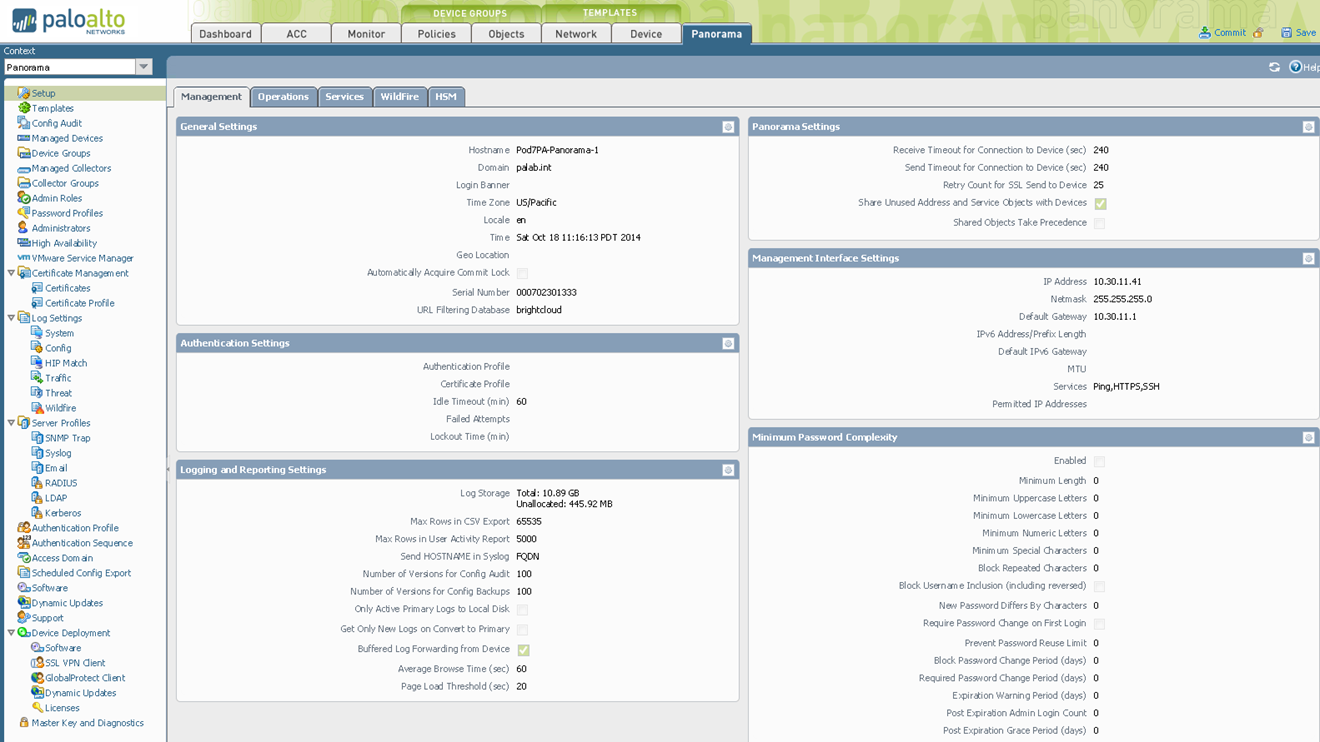Collapse the Device Deployment tree node

[11, 633]
